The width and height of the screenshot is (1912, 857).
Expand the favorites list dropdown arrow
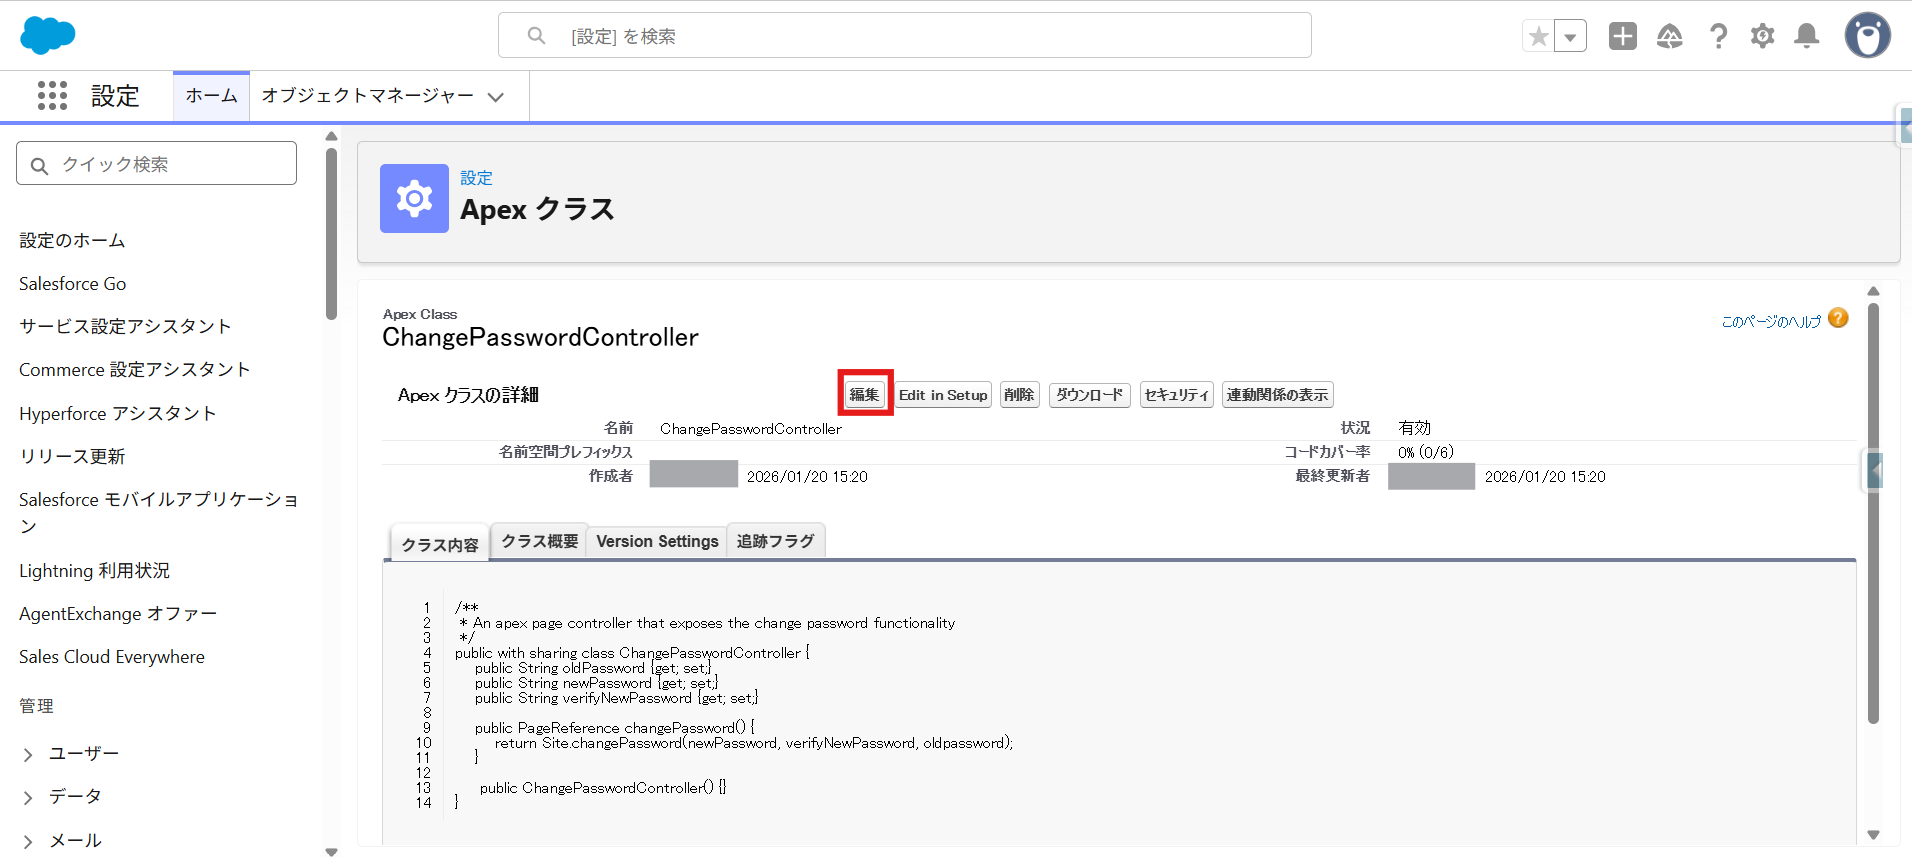[x=1571, y=37]
